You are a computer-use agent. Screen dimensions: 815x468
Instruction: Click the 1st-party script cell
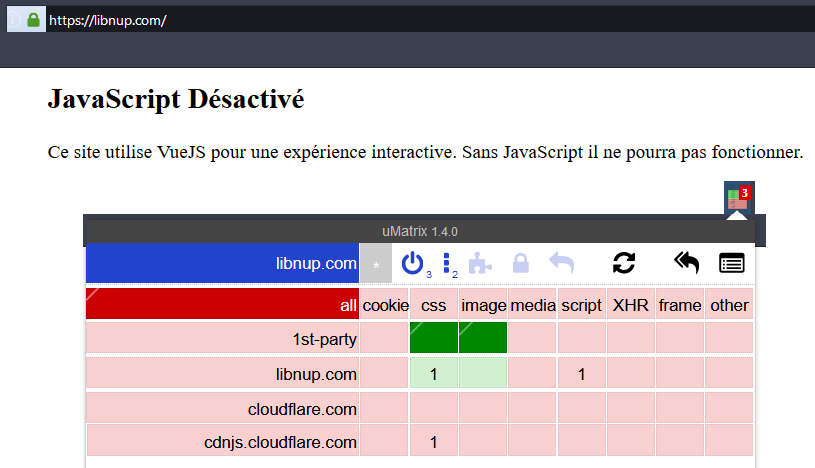(x=582, y=338)
